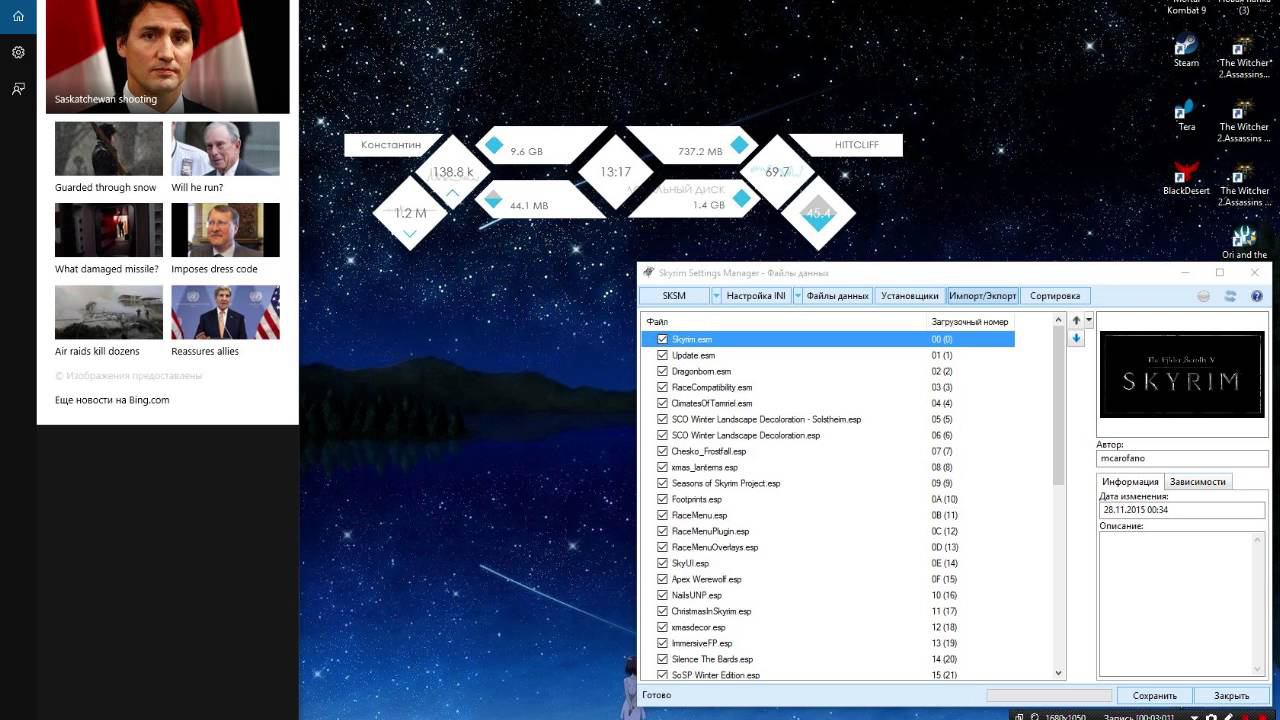Open the Импорт/Экспорт section
The image size is (1280, 720).
[983, 296]
